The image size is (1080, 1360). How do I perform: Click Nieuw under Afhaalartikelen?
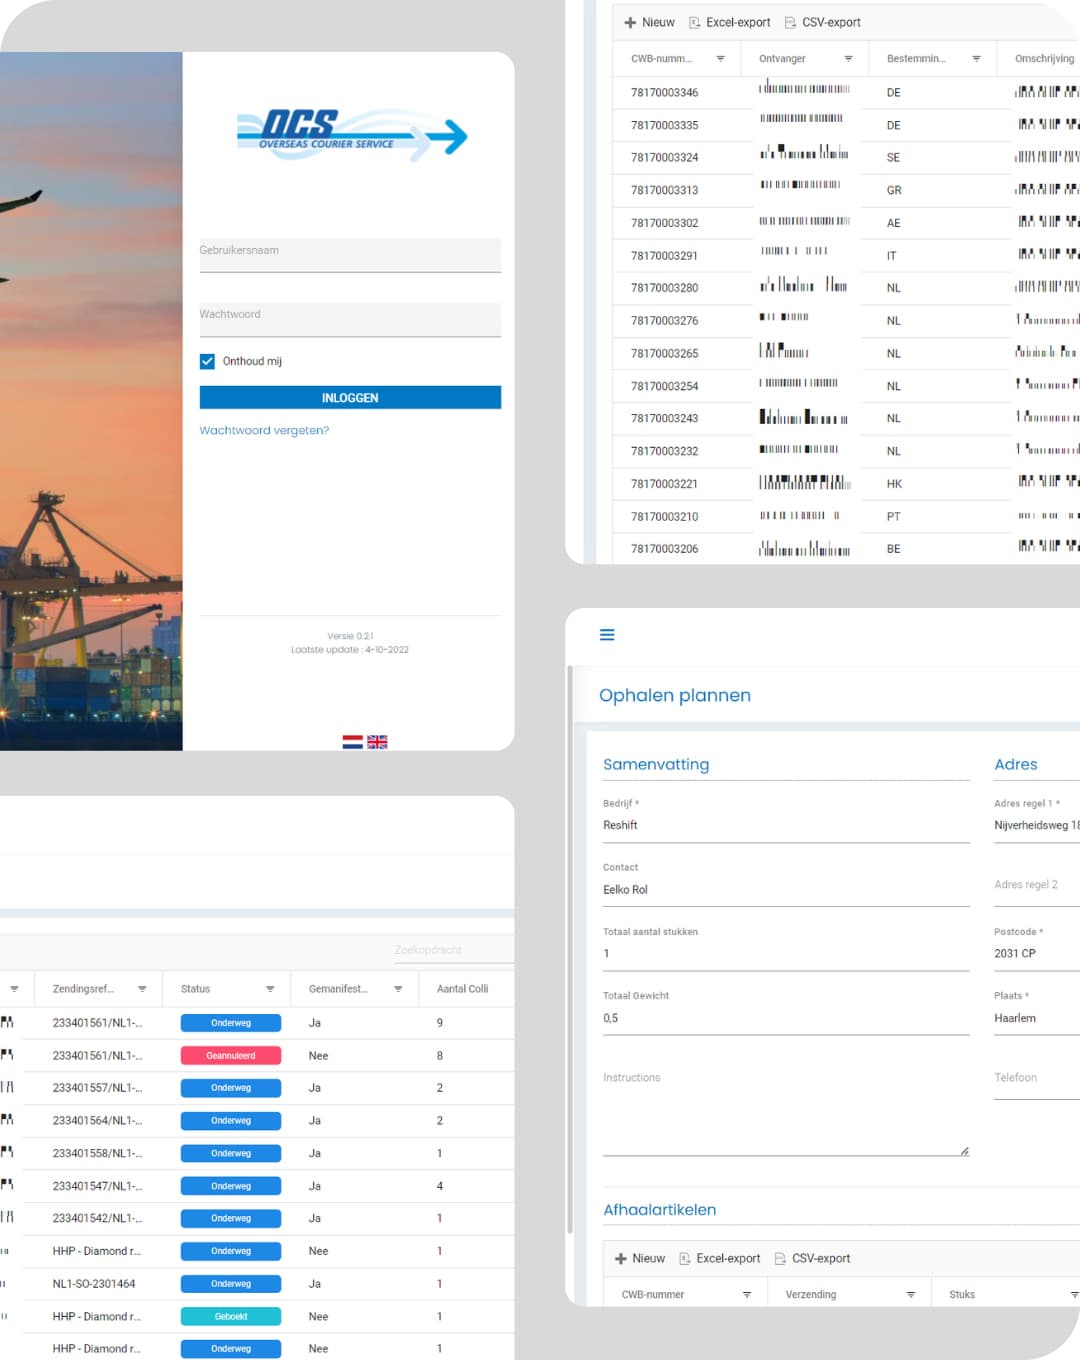(640, 1259)
